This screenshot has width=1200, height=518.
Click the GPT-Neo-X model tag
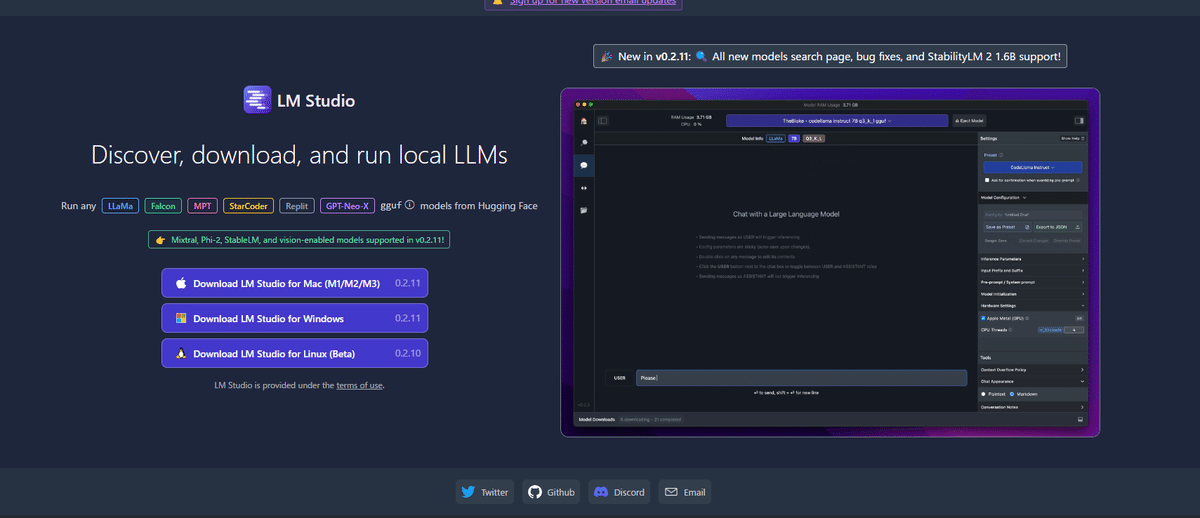point(347,206)
